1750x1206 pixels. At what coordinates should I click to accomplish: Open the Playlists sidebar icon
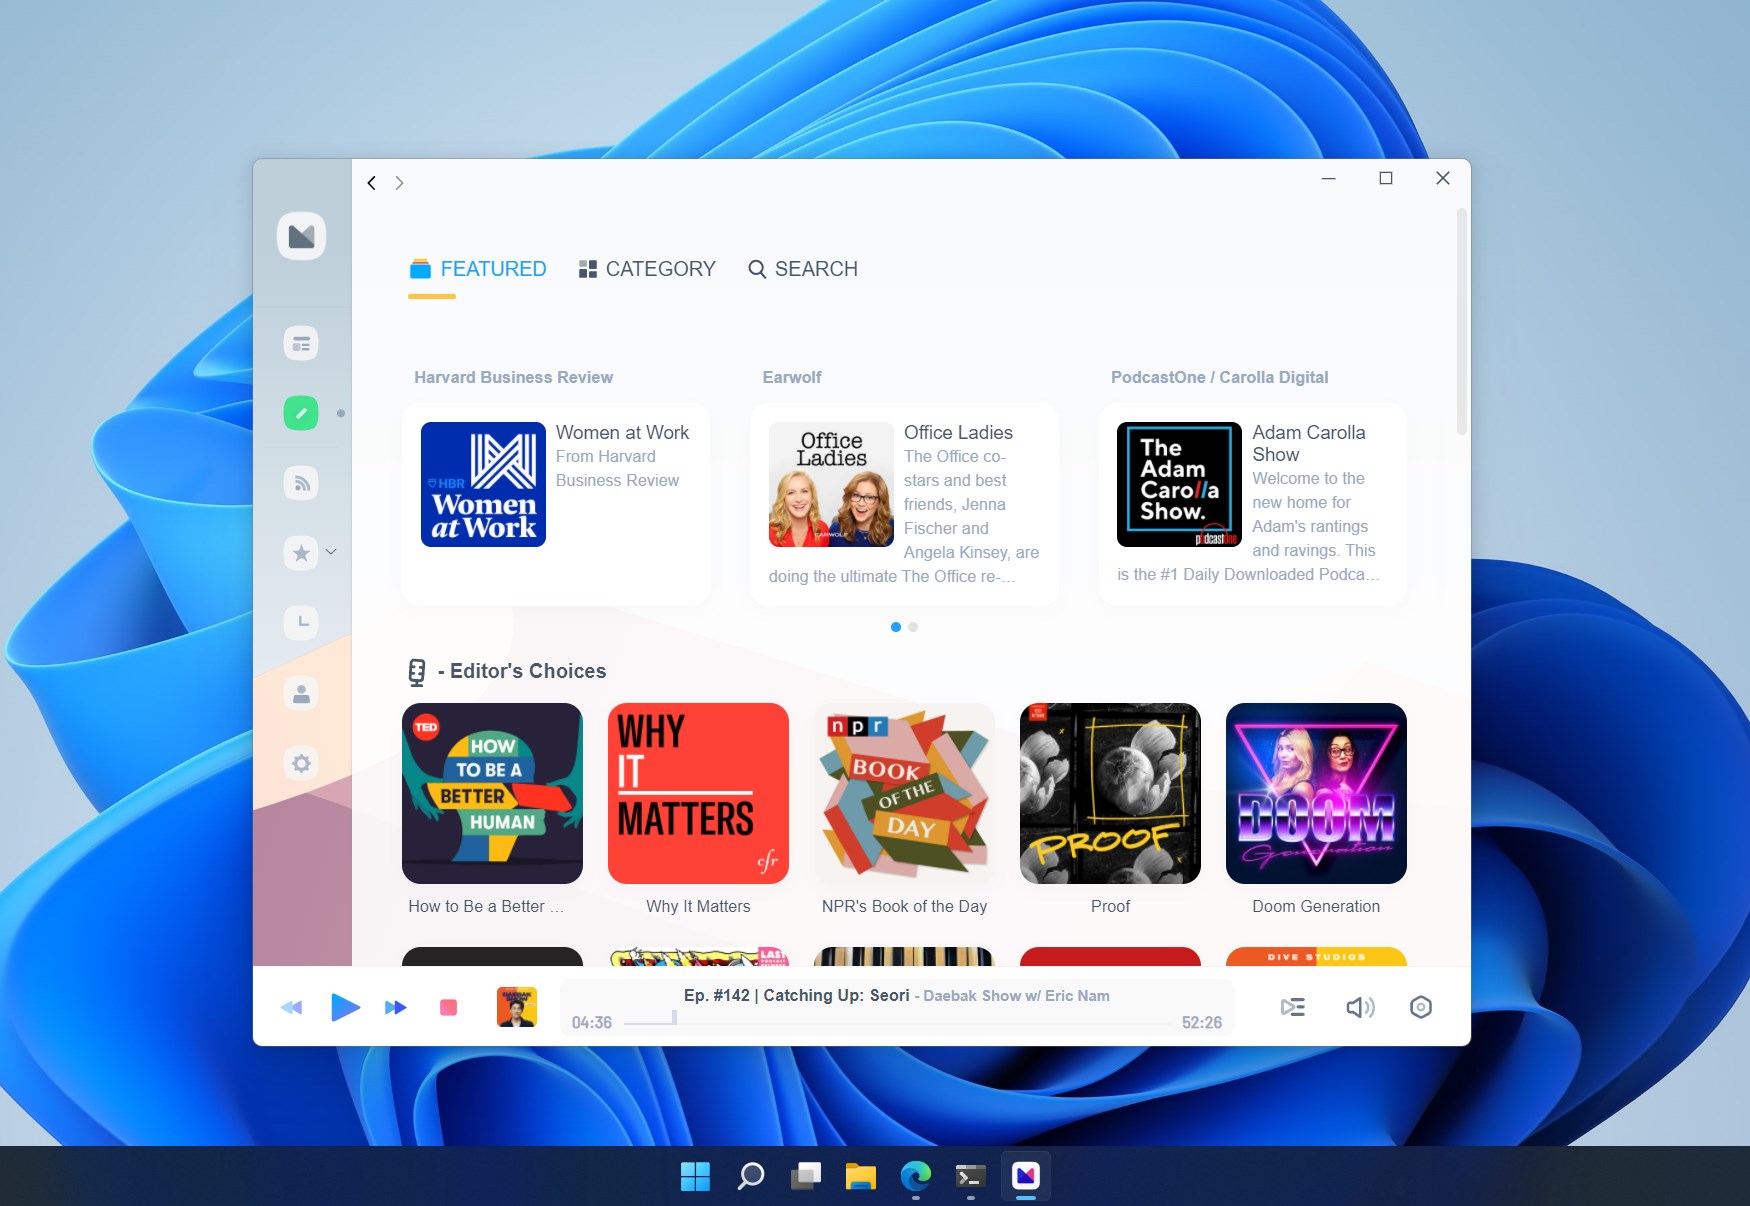pyautogui.click(x=302, y=343)
